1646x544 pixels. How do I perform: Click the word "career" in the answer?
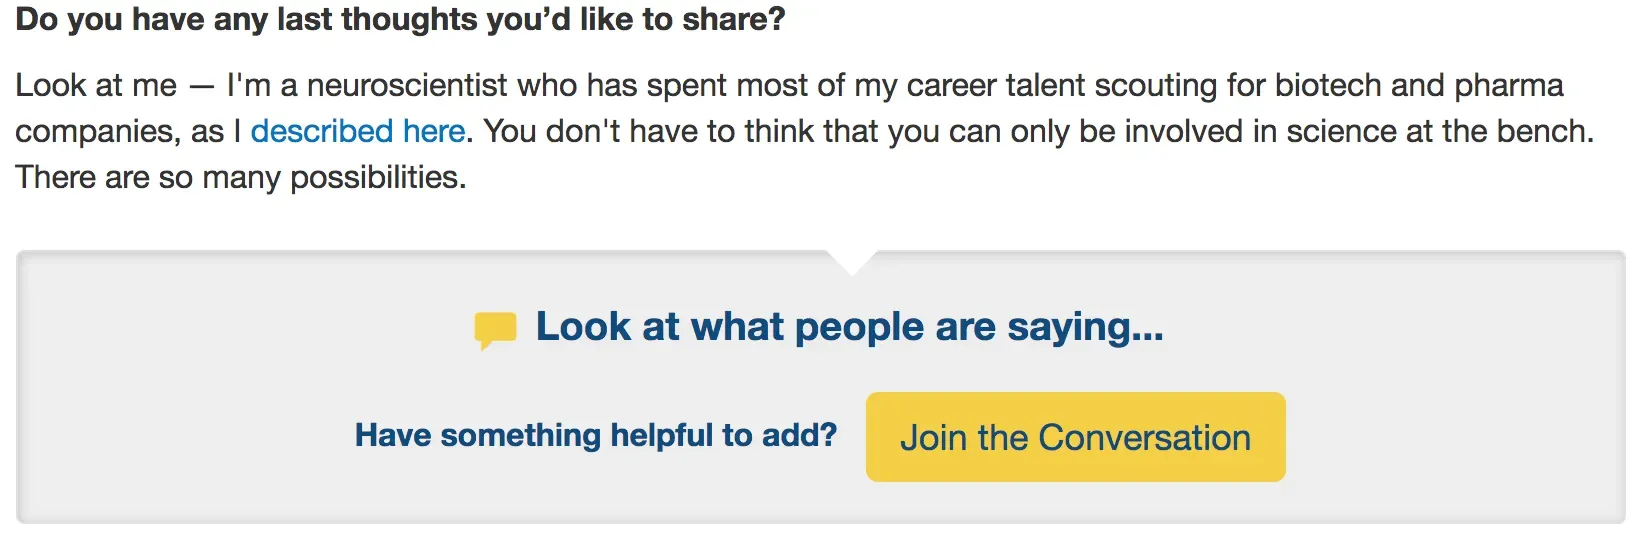[x=951, y=85]
